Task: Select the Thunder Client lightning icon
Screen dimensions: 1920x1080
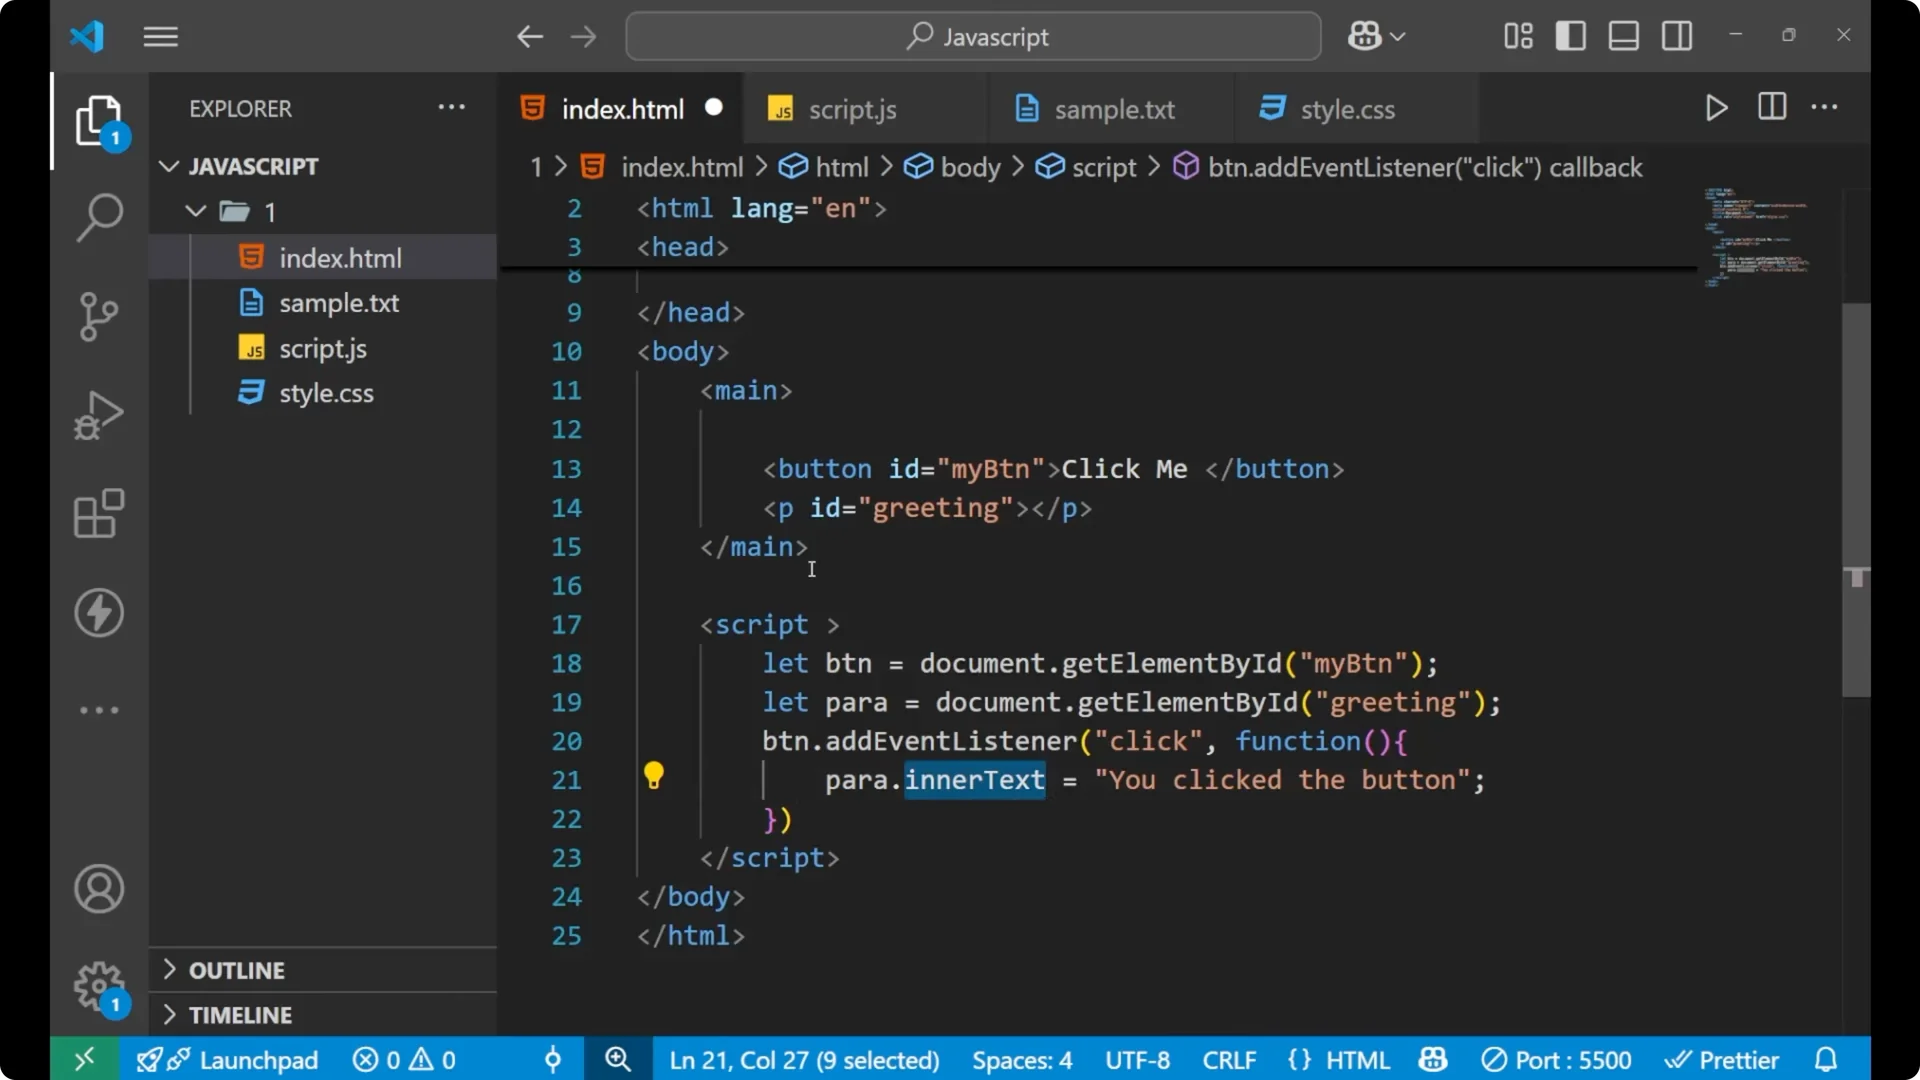Action: pos(99,613)
